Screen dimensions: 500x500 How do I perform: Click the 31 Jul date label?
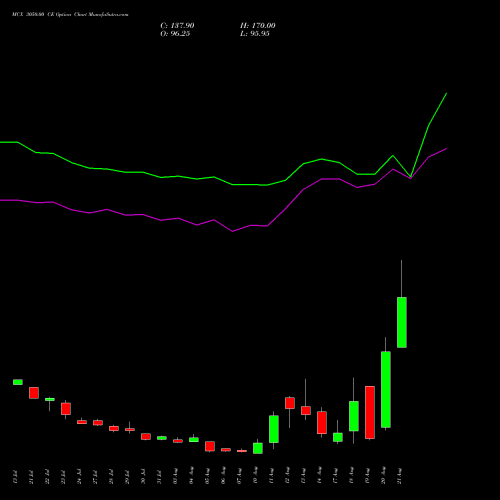(x=160, y=477)
